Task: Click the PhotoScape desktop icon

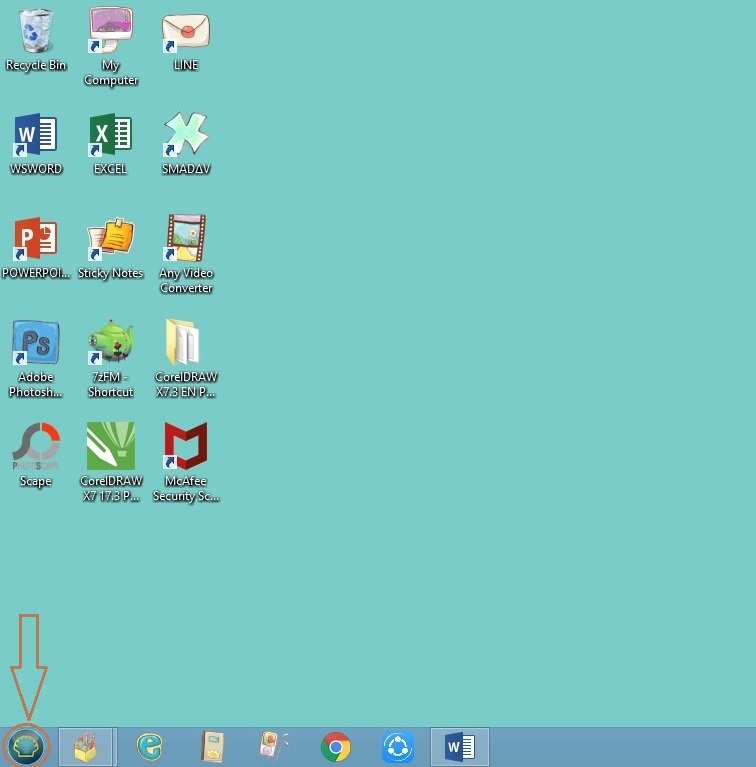Action: [35, 447]
